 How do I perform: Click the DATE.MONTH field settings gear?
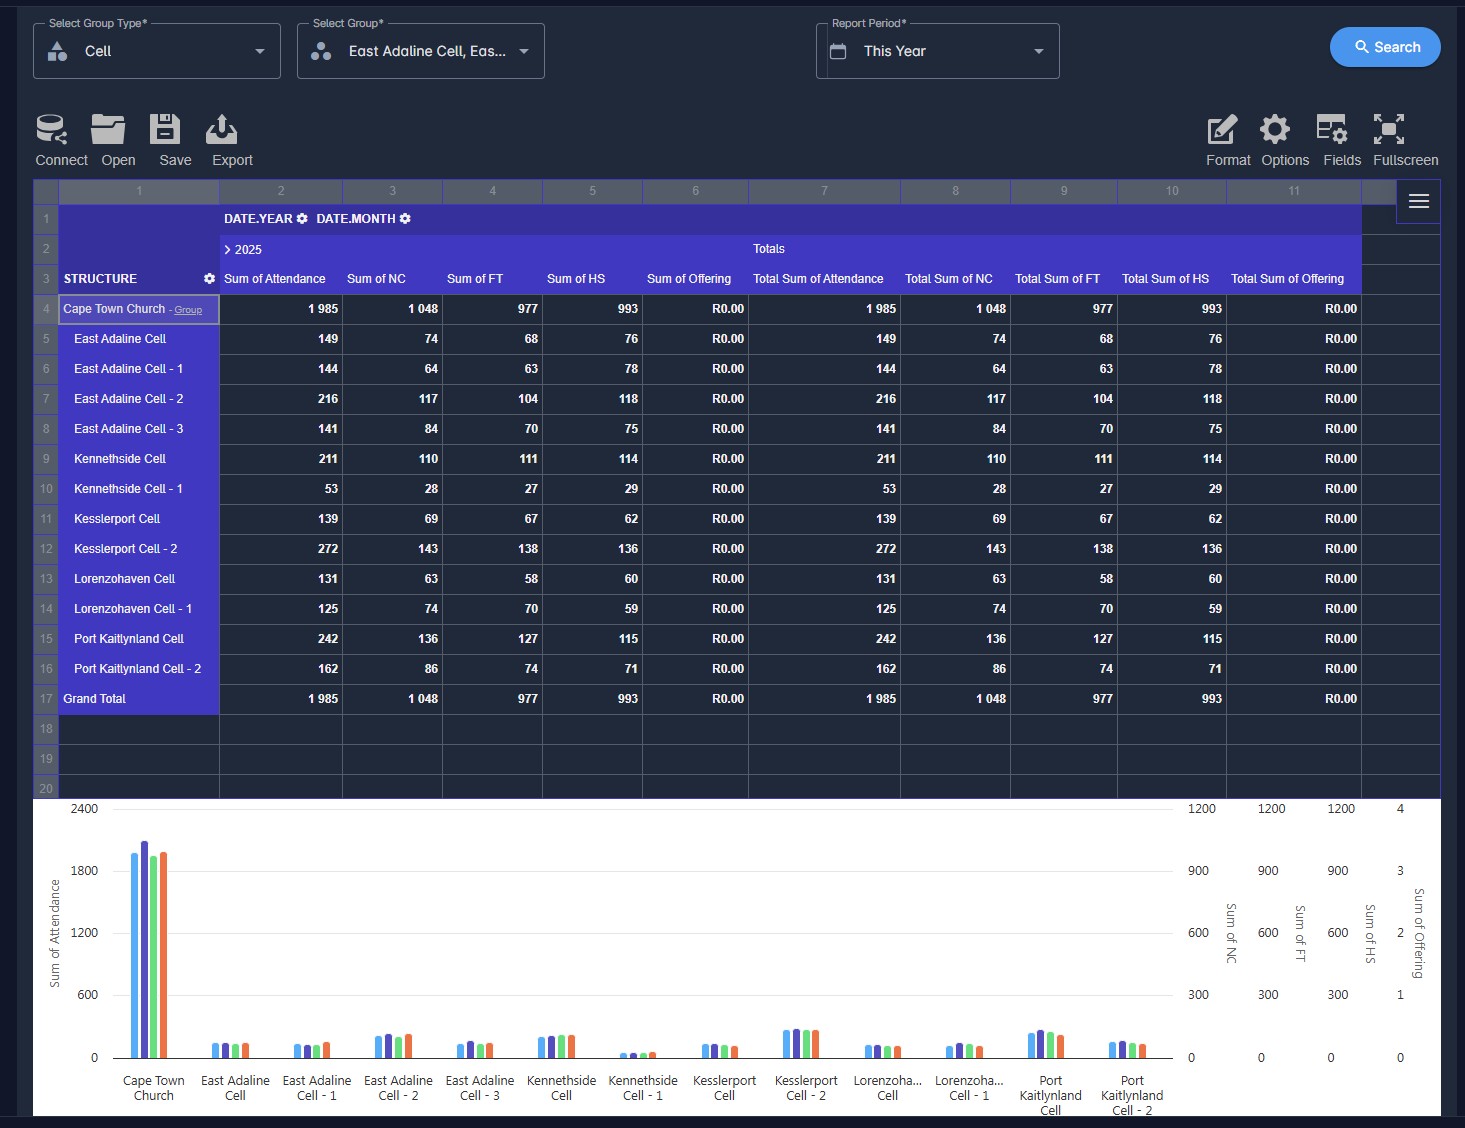[x=405, y=219]
